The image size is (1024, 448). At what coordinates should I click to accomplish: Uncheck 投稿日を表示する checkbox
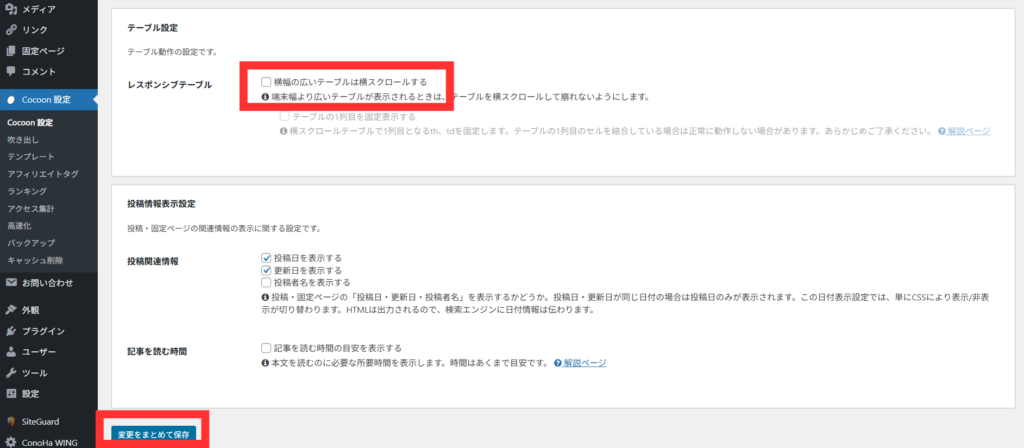266,258
